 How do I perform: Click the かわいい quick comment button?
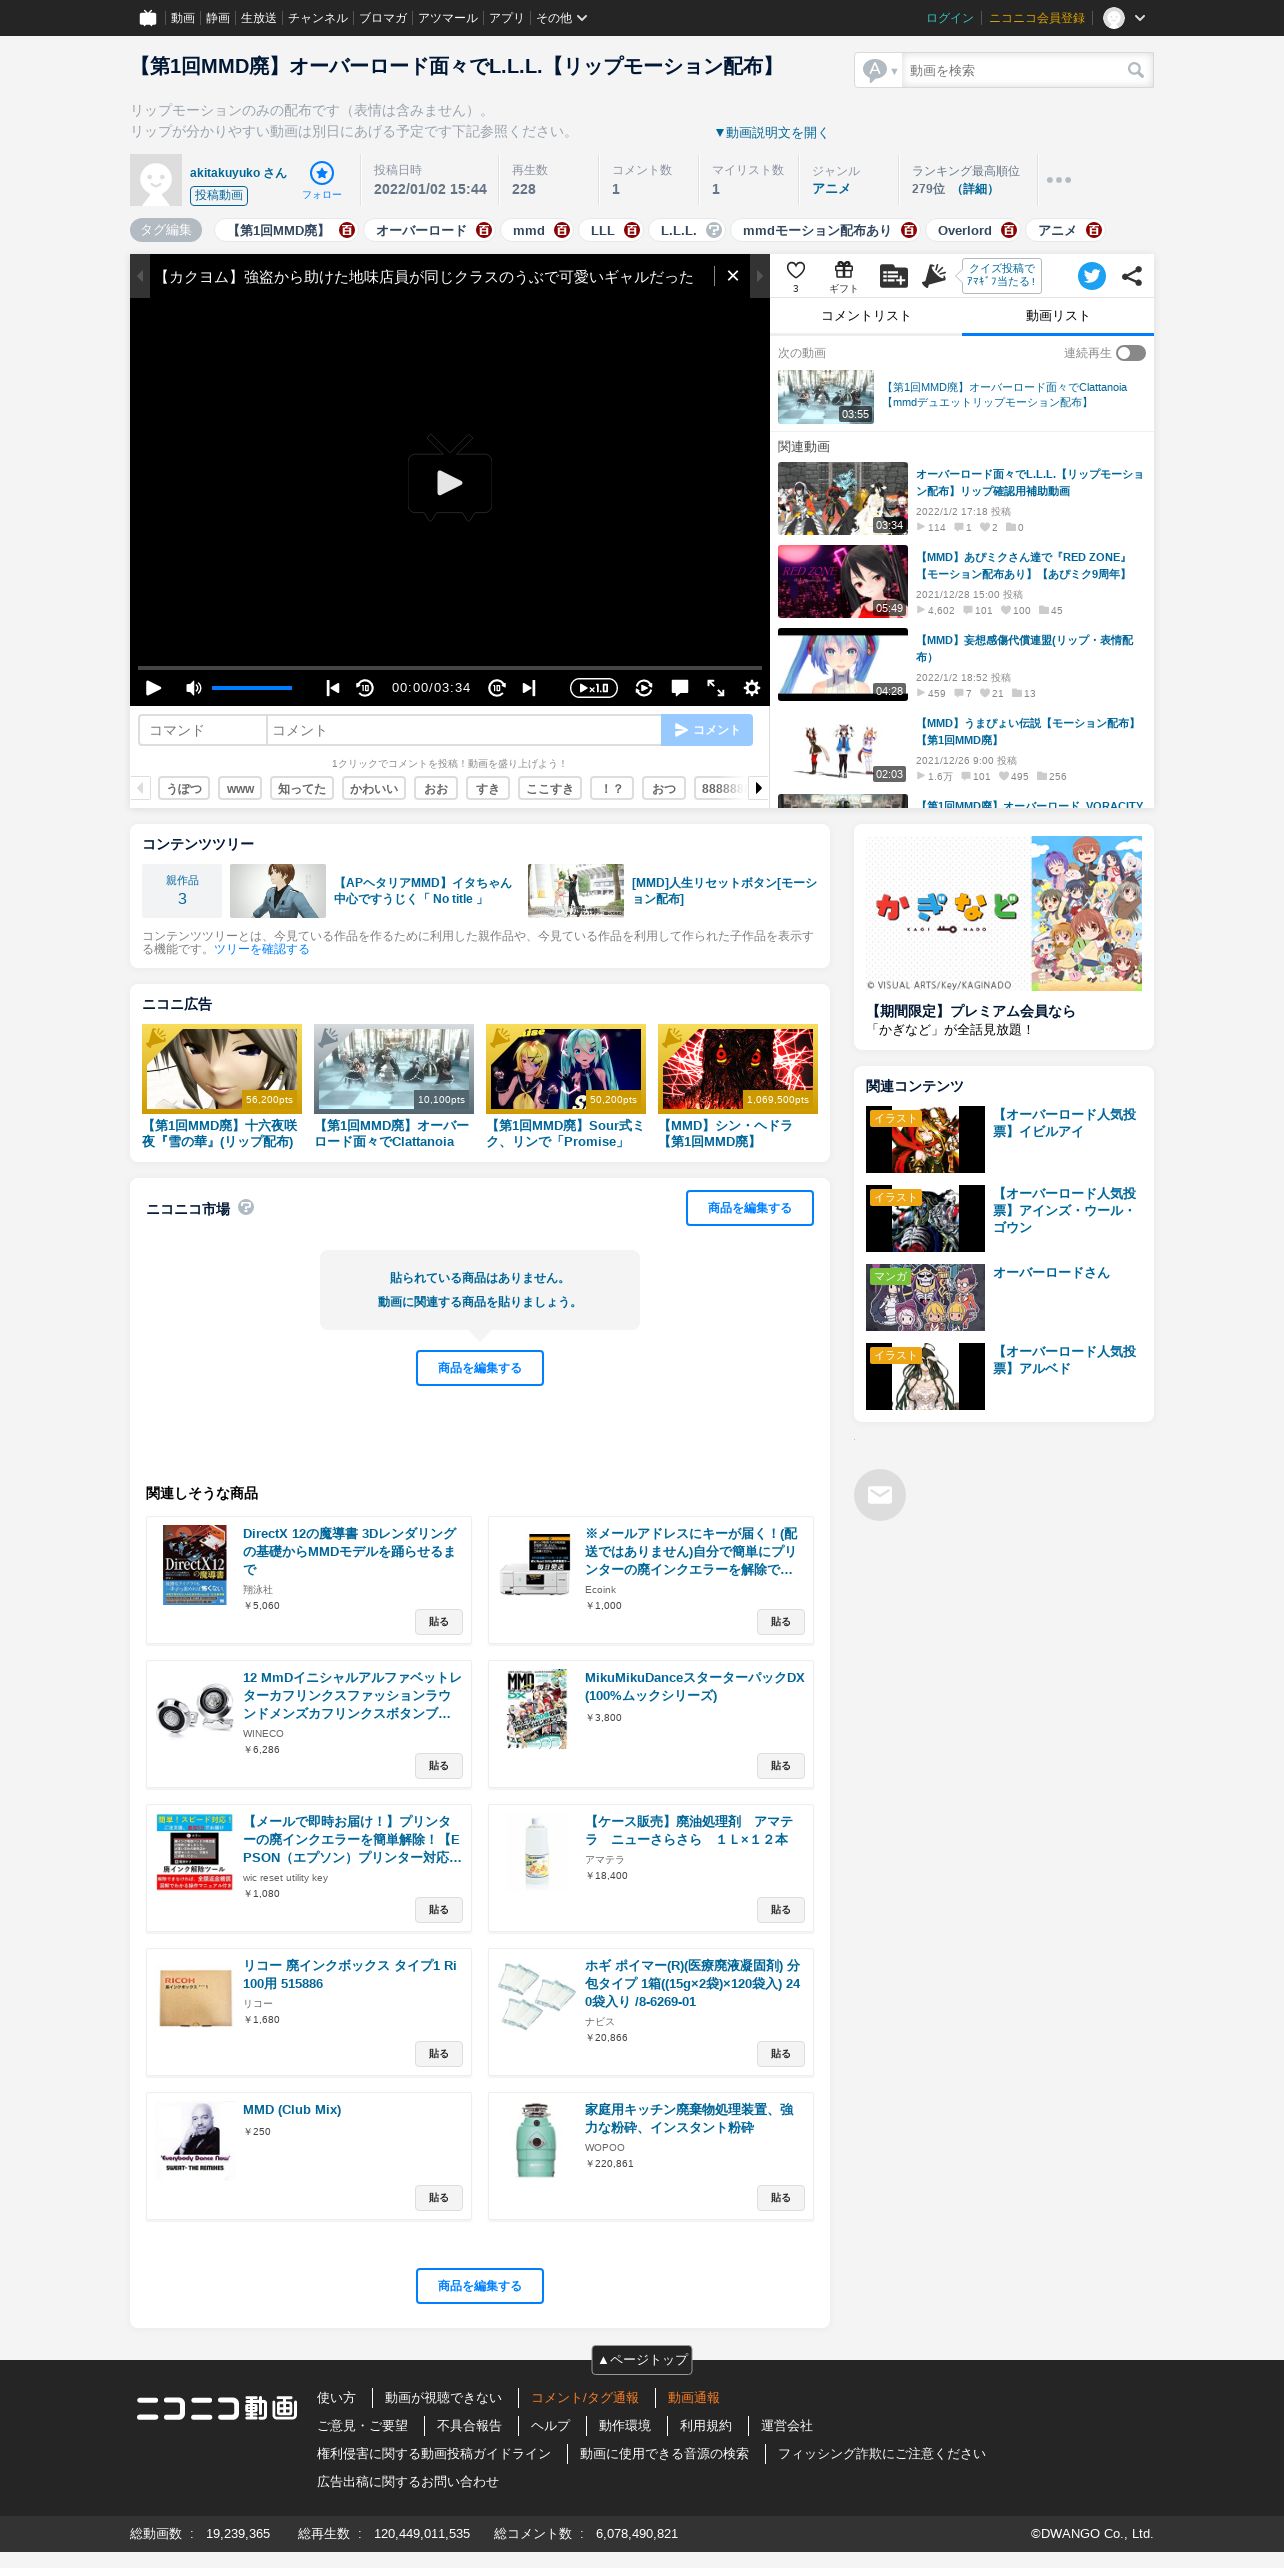pyautogui.click(x=374, y=788)
